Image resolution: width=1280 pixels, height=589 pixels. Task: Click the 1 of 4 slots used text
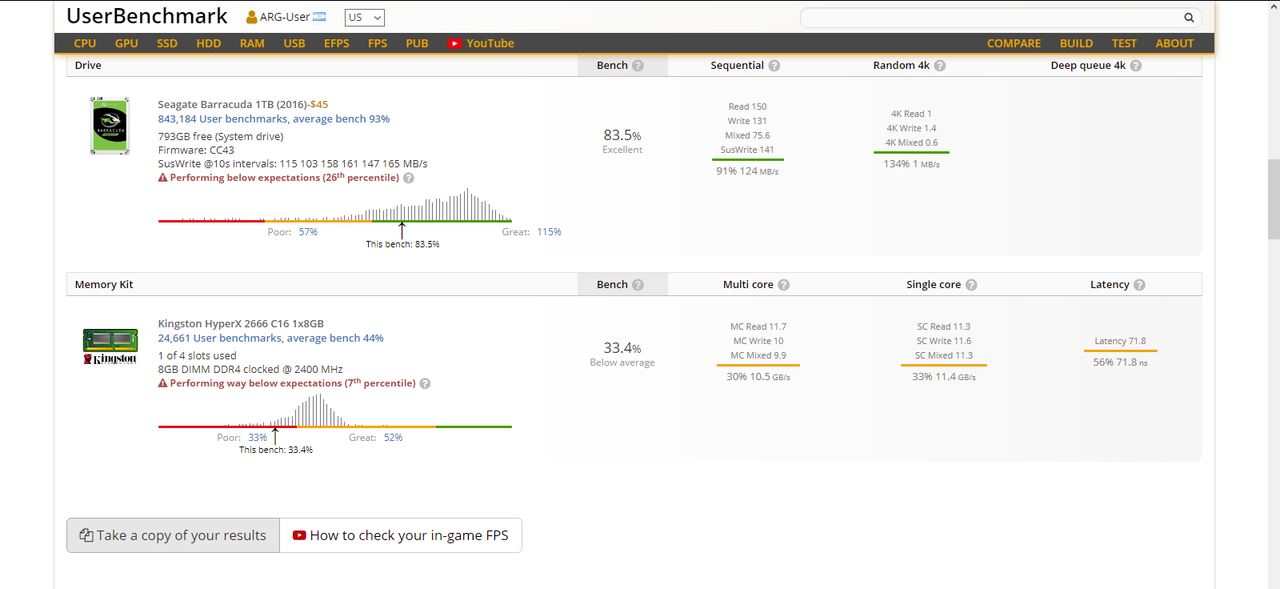coord(197,356)
